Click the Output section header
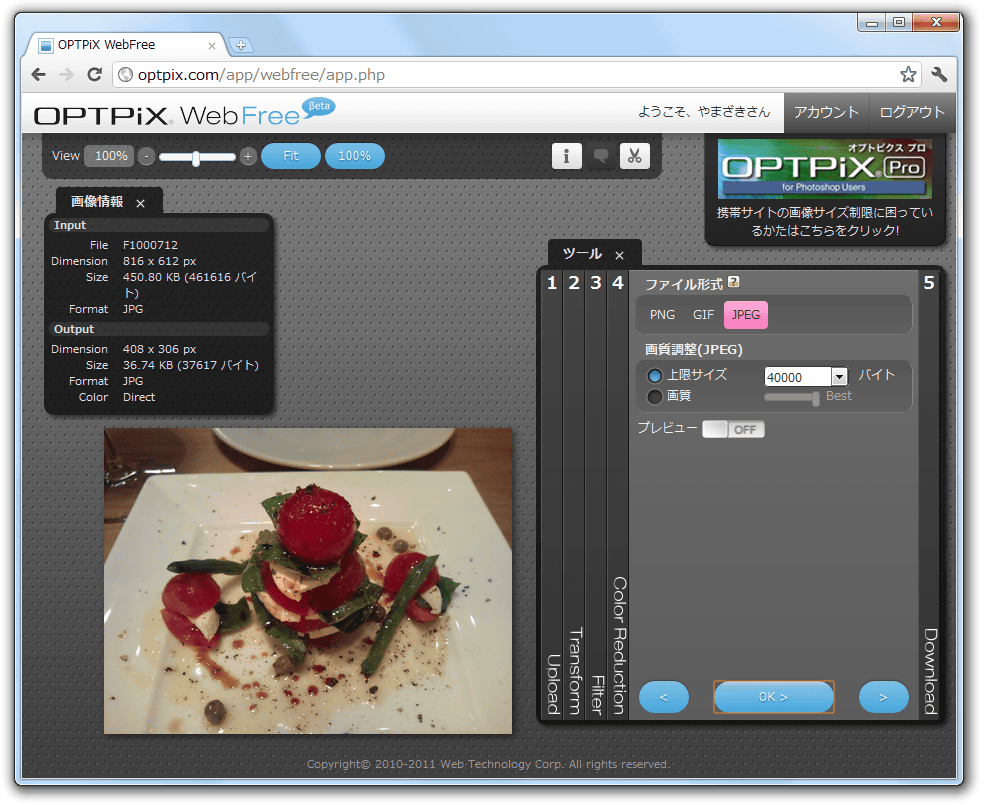The height and width of the screenshot is (805, 985). [158, 329]
